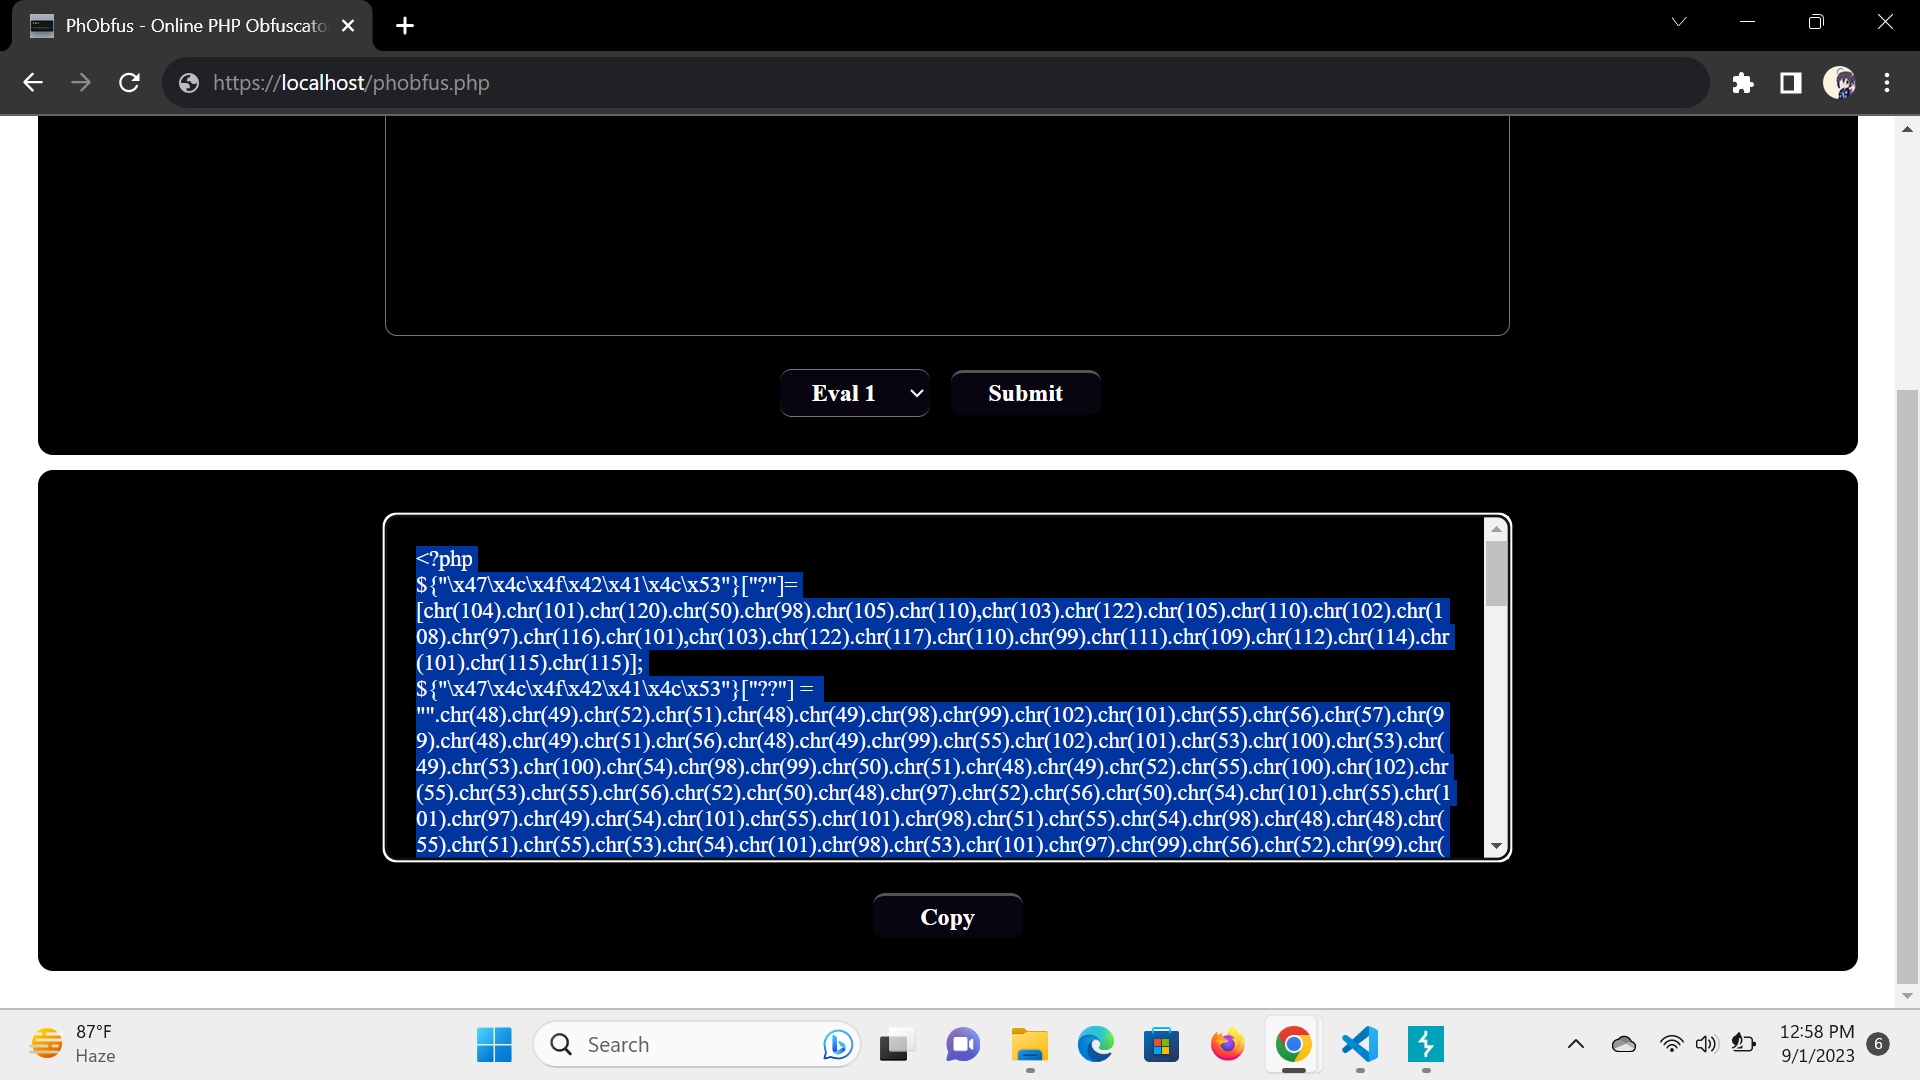Click the browser back arrow
The width and height of the screenshot is (1920, 1080).
(33, 83)
